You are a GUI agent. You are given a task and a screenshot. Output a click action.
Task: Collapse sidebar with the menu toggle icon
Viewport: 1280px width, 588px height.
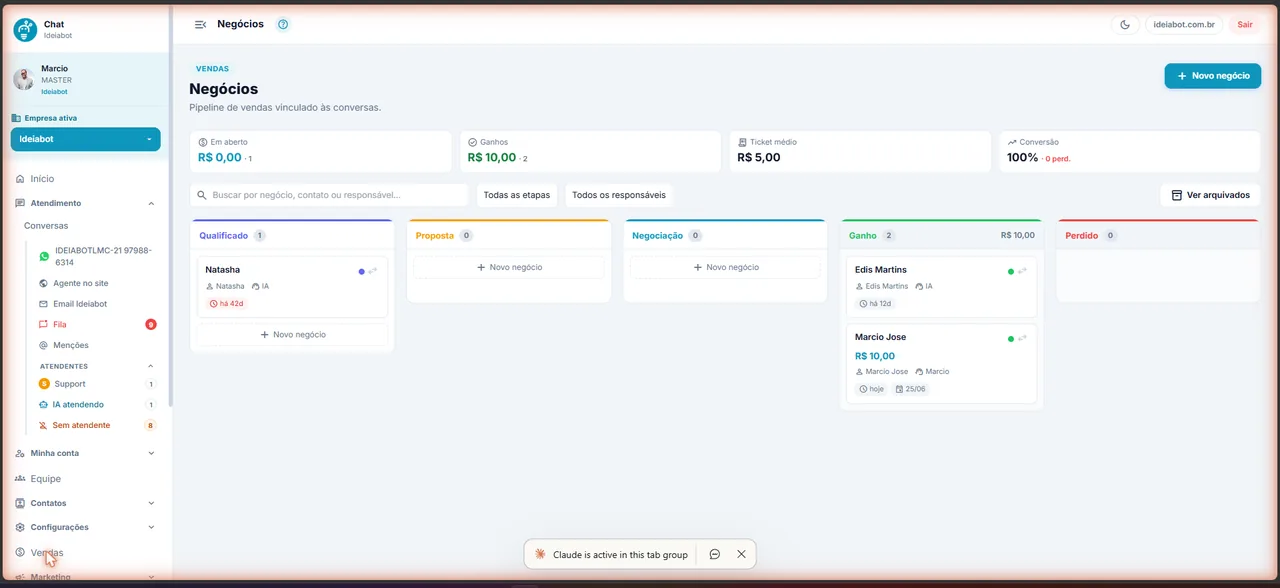201,24
